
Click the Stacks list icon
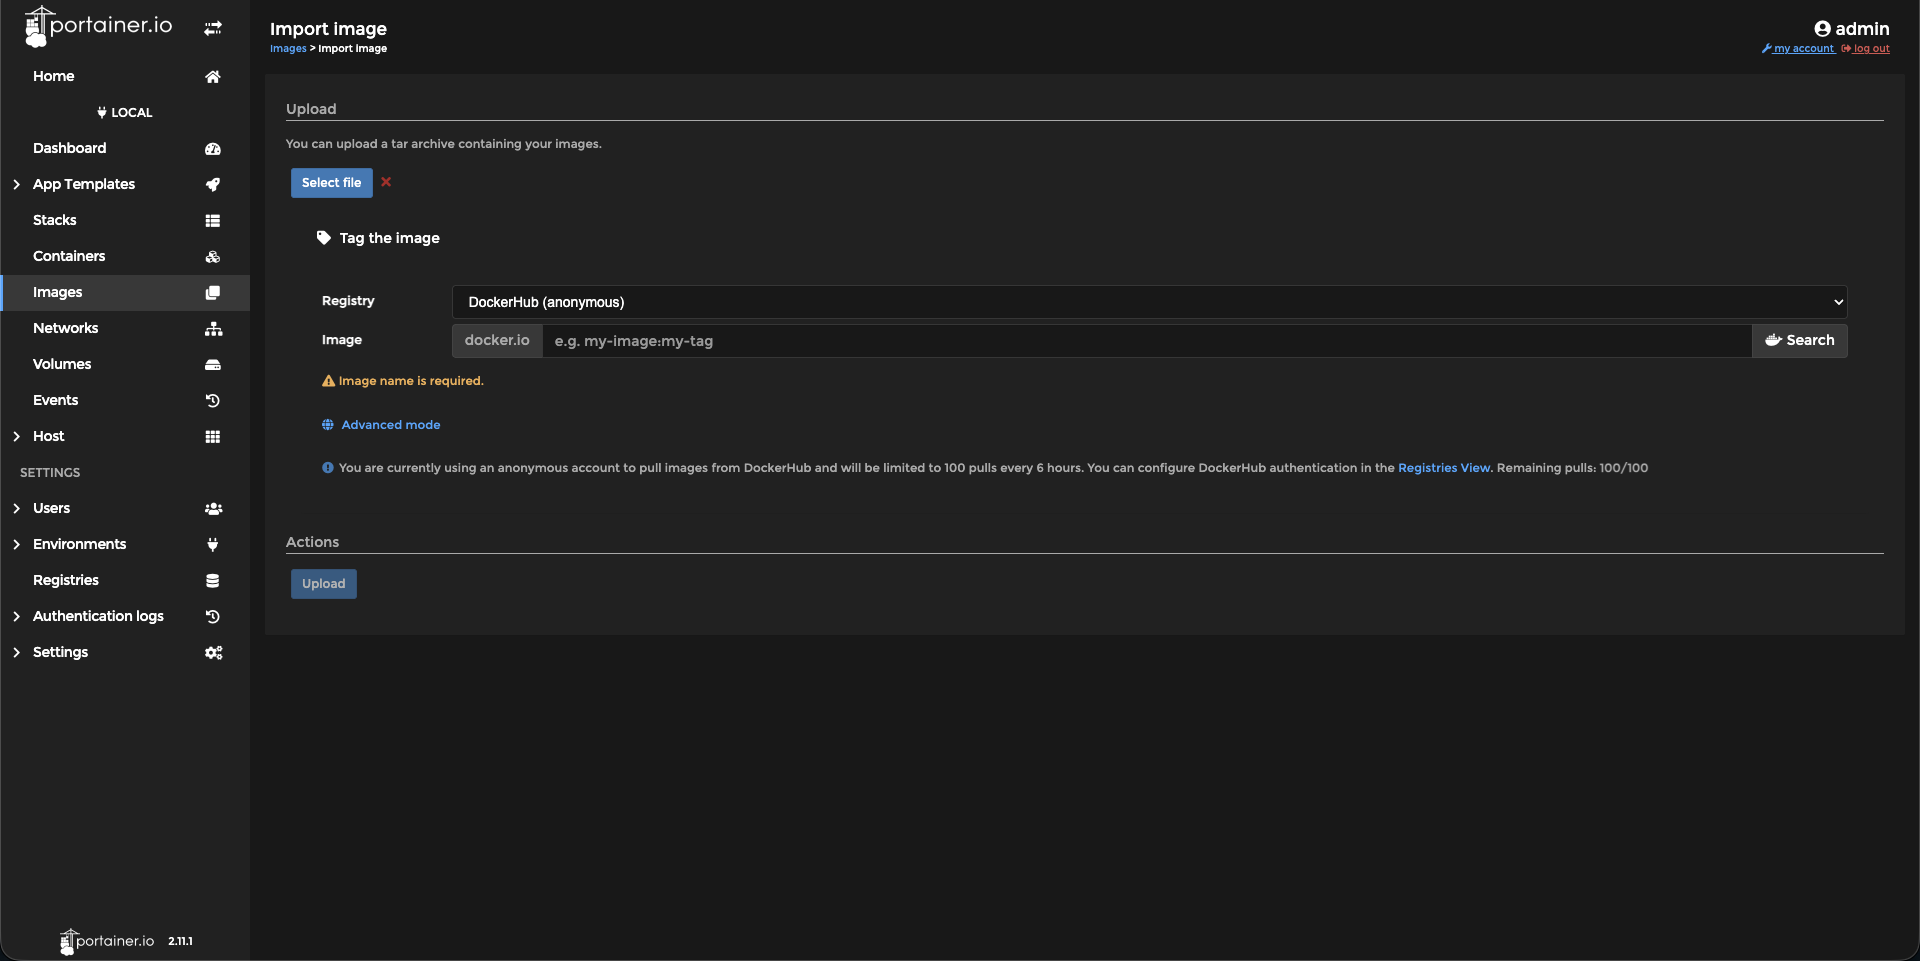pos(213,221)
